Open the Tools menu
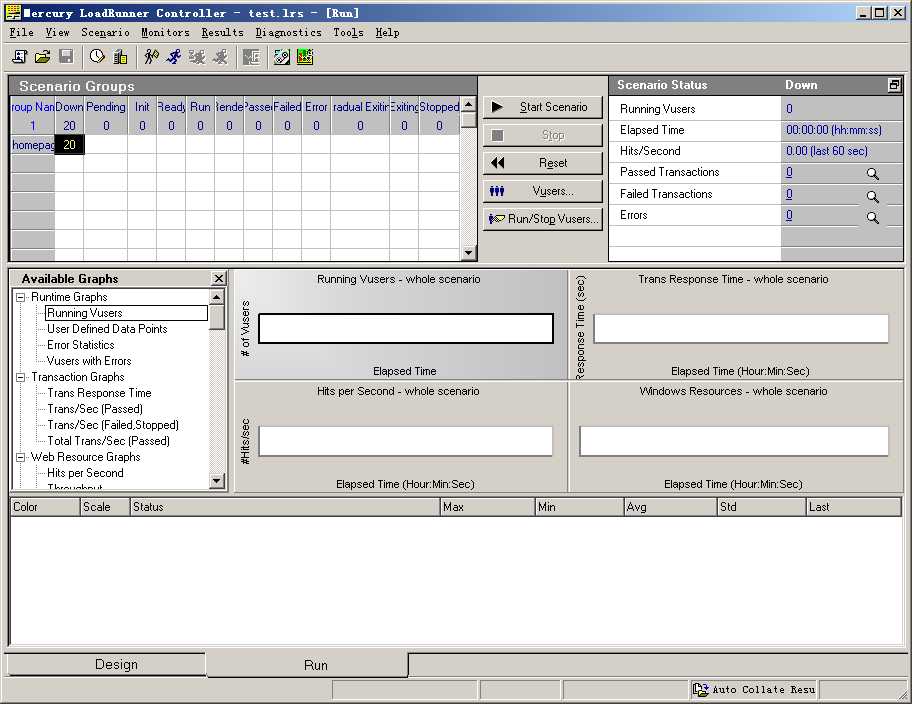 (348, 33)
